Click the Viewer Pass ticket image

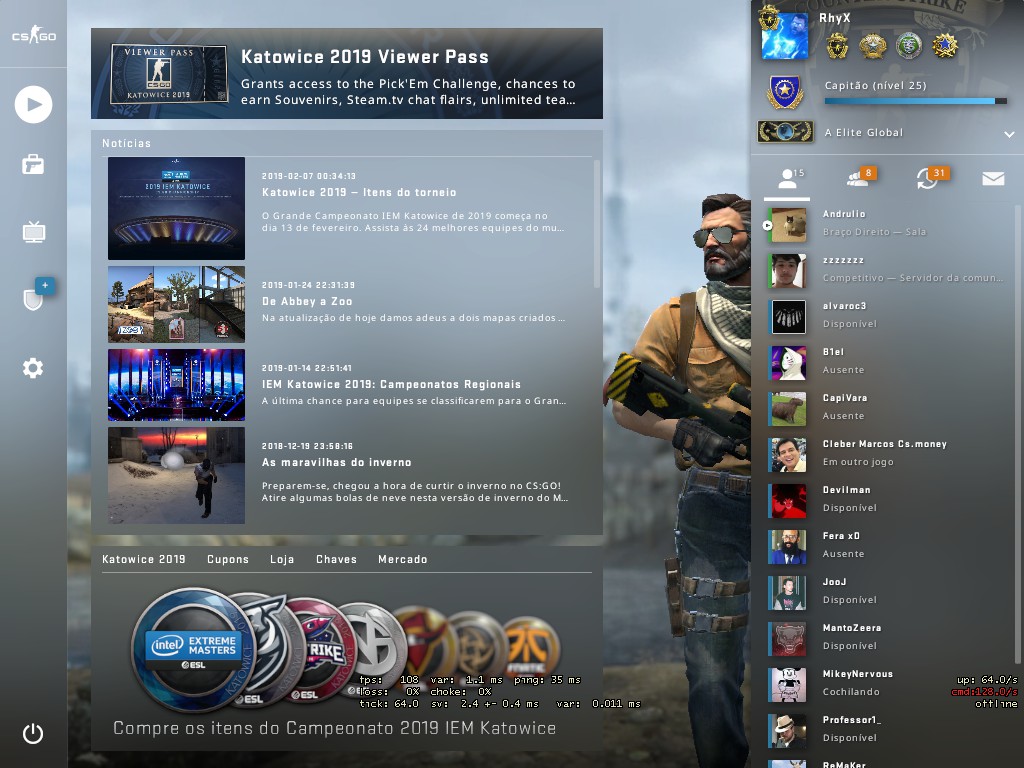click(168, 74)
